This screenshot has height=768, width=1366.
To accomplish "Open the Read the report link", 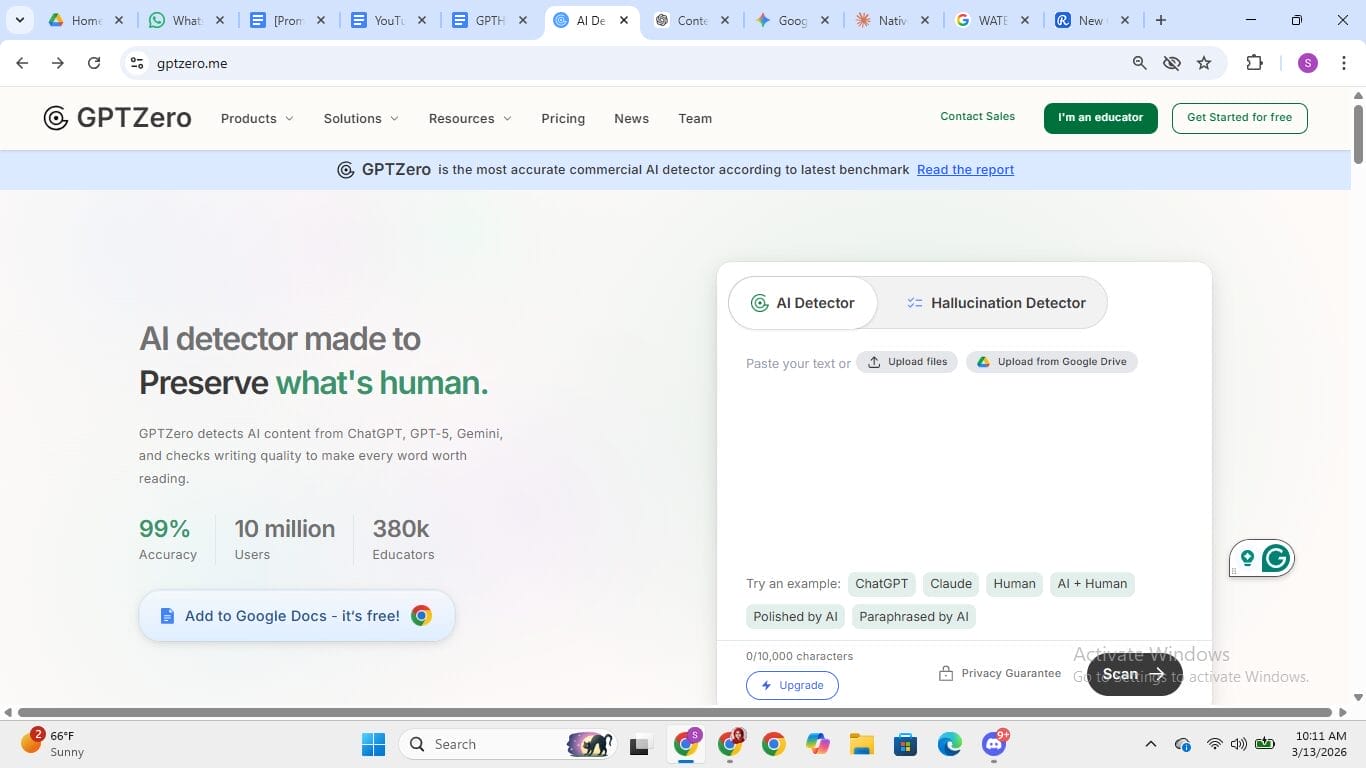I will (x=965, y=170).
